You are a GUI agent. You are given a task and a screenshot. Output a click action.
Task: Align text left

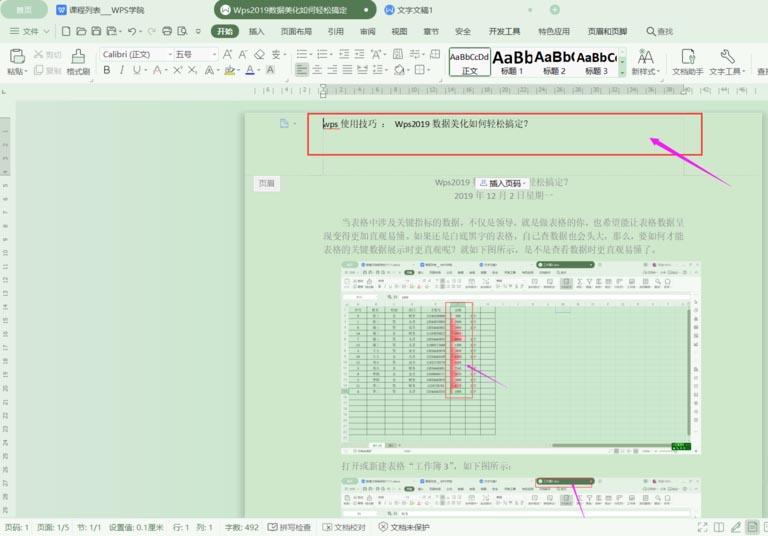coord(302,70)
